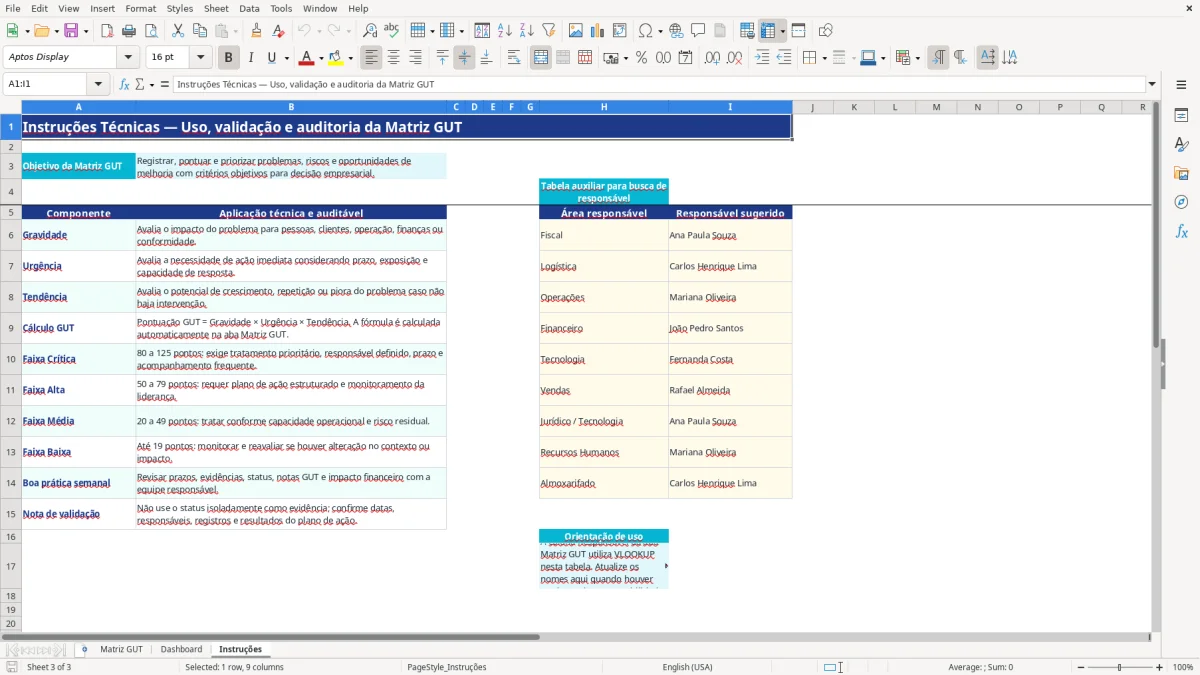Viewport: 1200px width, 675px height.
Task: Run the spelling check
Action: tap(392, 31)
